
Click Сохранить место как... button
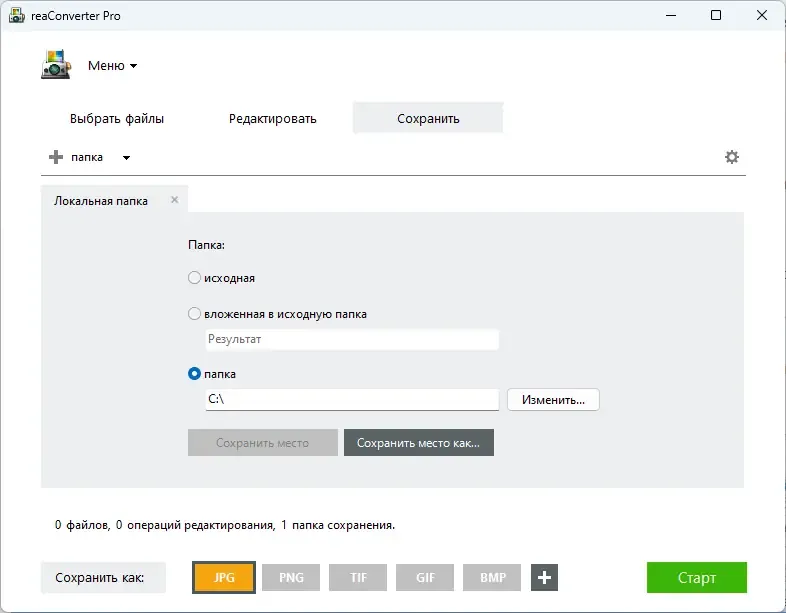[419, 443]
